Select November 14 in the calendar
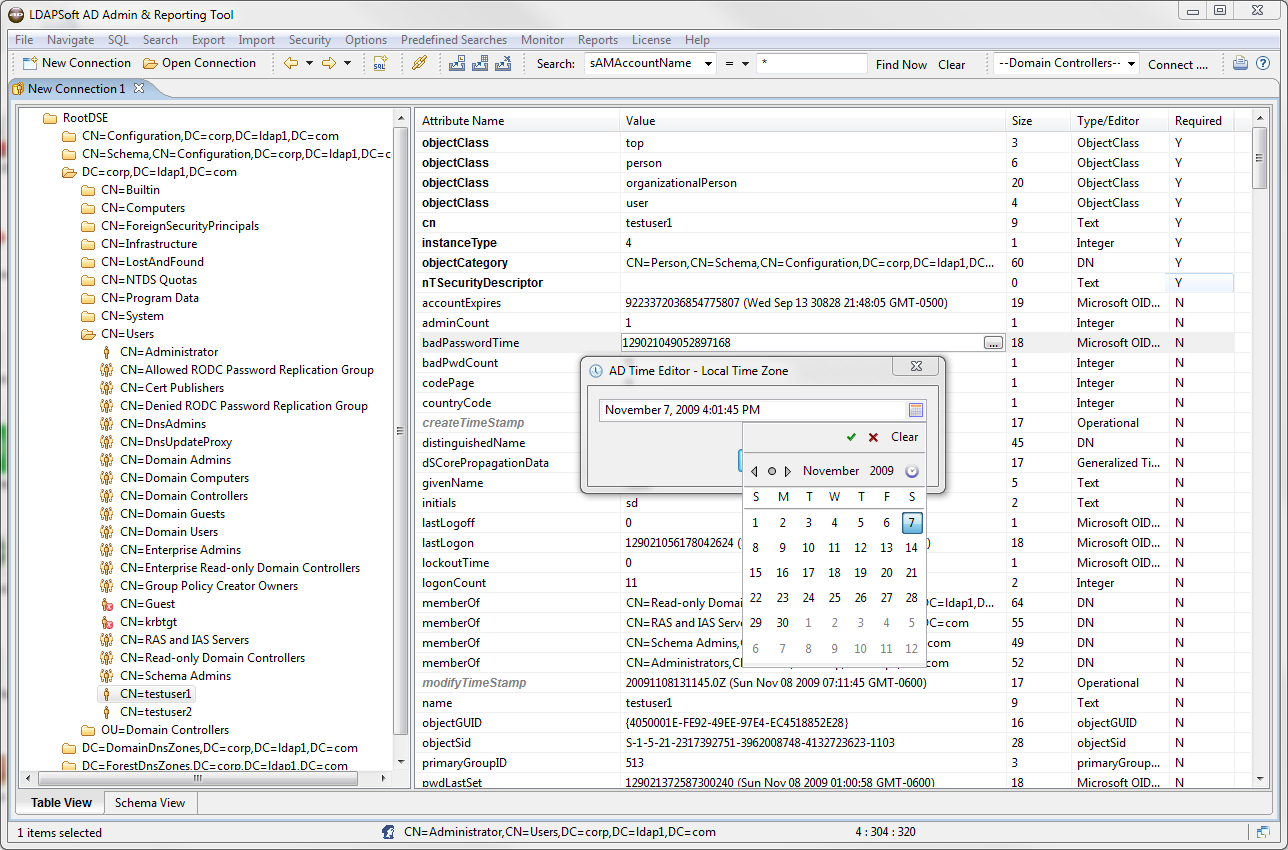The width and height of the screenshot is (1288, 850). tap(911, 548)
